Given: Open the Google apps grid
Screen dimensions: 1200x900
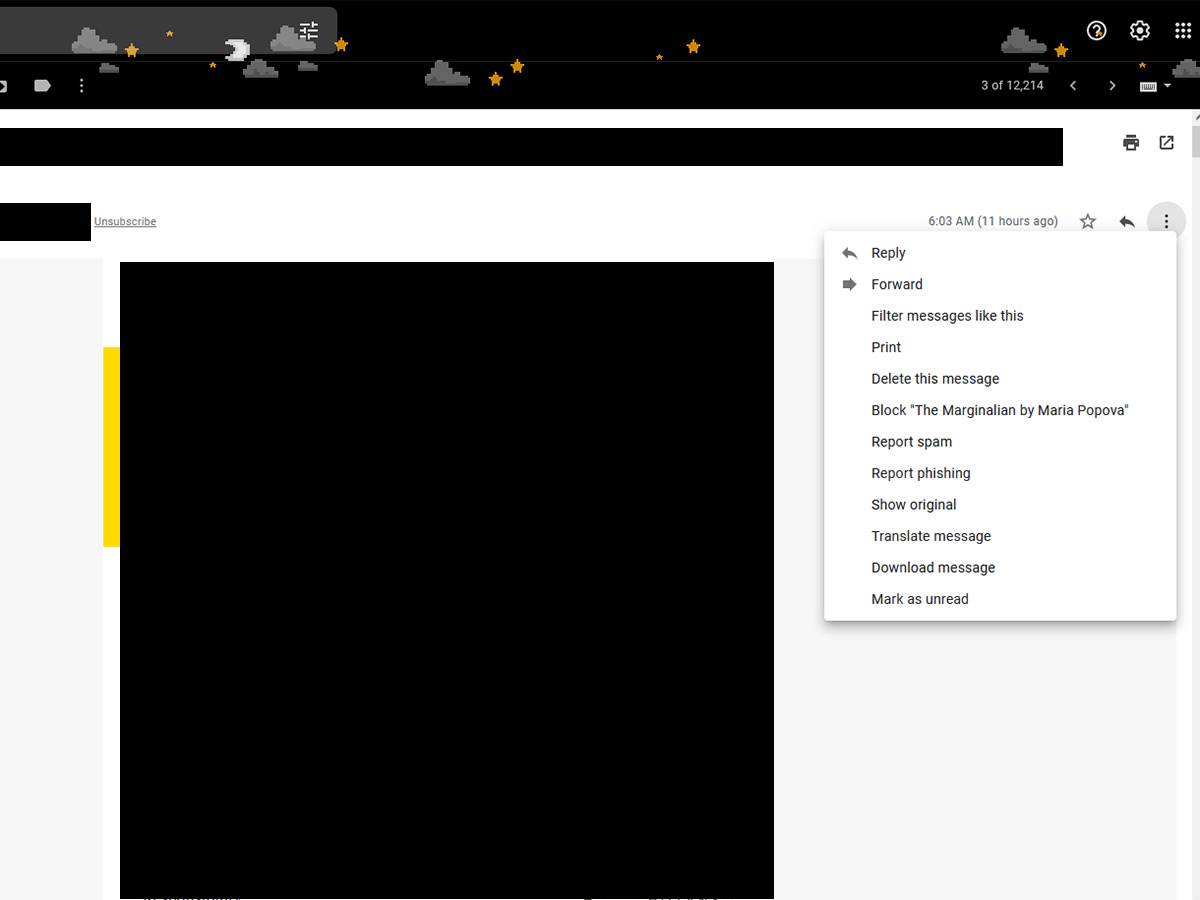Looking at the screenshot, I should (1183, 31).
